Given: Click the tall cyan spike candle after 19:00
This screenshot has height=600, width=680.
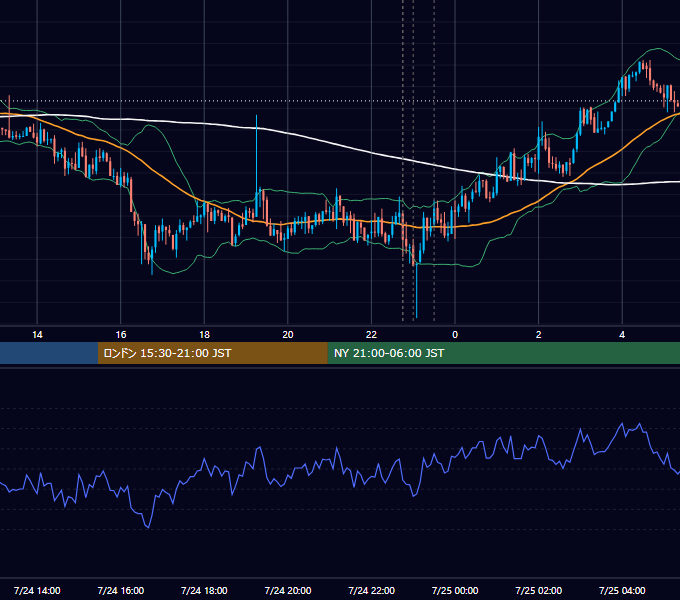Looking at the screenshot, I should tap(256, 165).
